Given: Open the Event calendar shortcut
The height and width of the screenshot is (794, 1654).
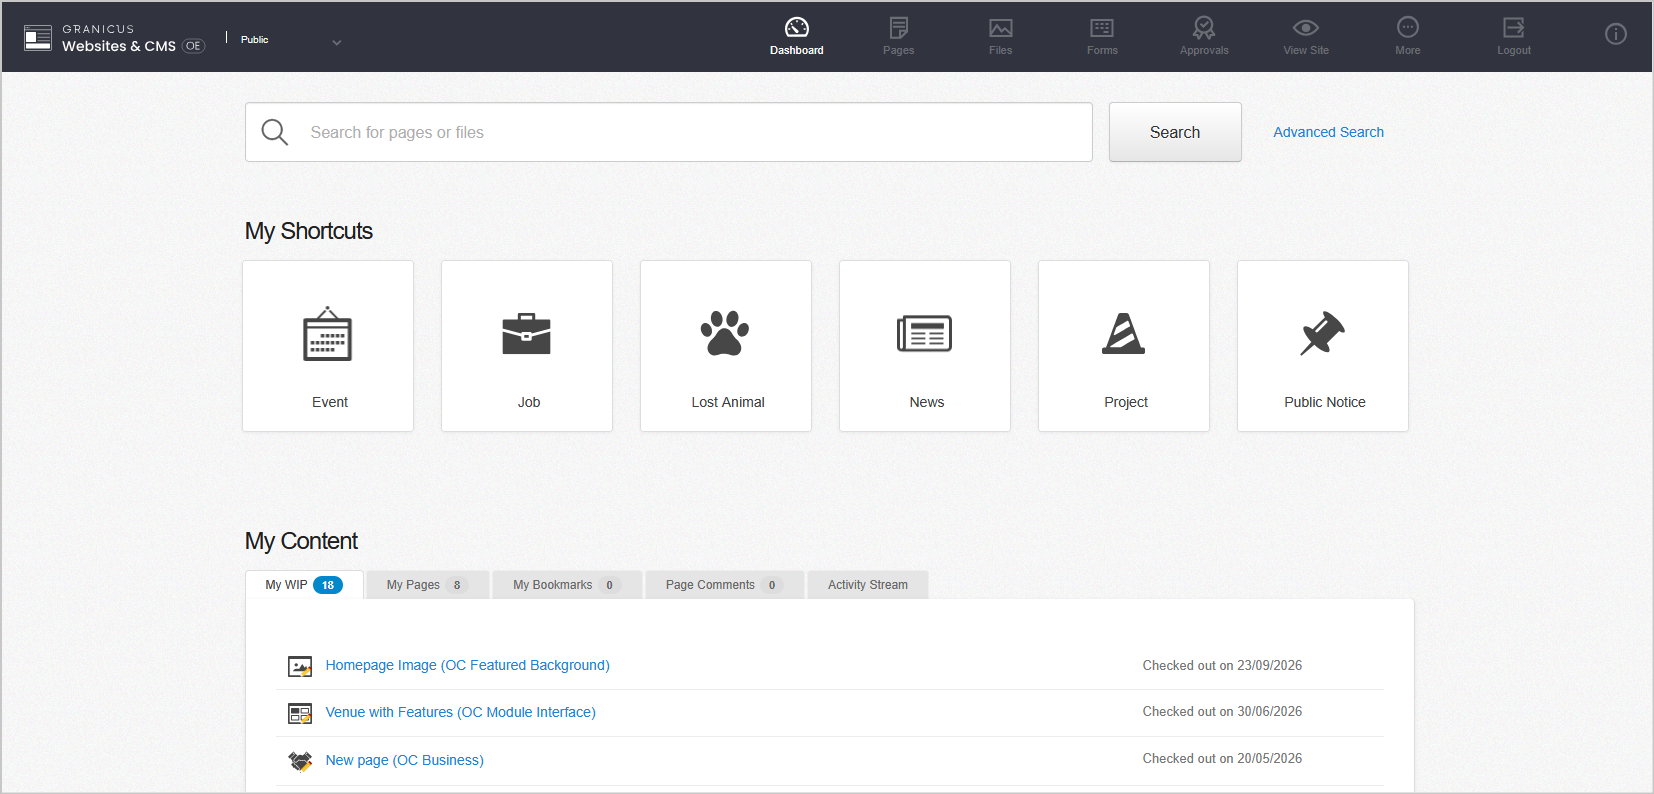Looking at the screenshot, I should [x=328, y=346].
